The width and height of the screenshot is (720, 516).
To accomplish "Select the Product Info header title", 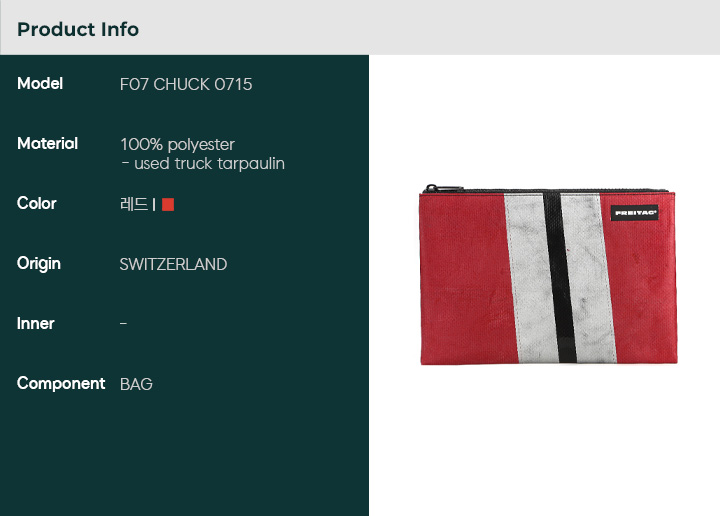I will pyautogui.click(x=78, y=29).
